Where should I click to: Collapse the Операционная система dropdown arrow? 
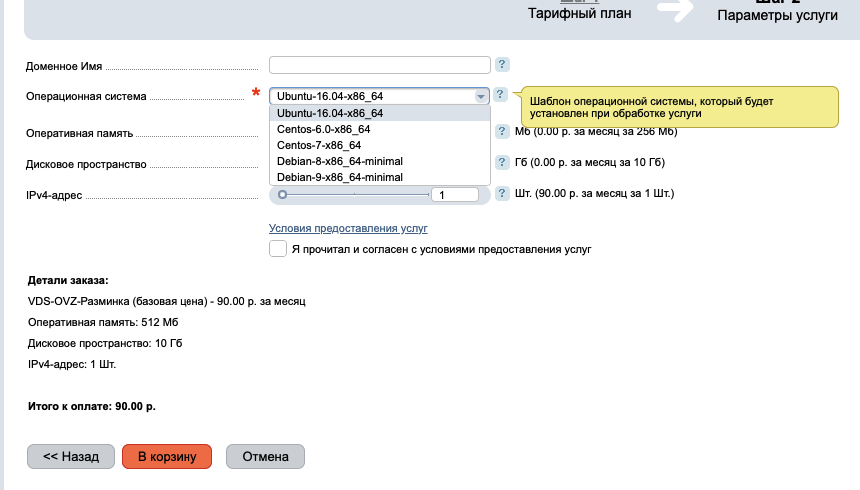pos(481,97)
